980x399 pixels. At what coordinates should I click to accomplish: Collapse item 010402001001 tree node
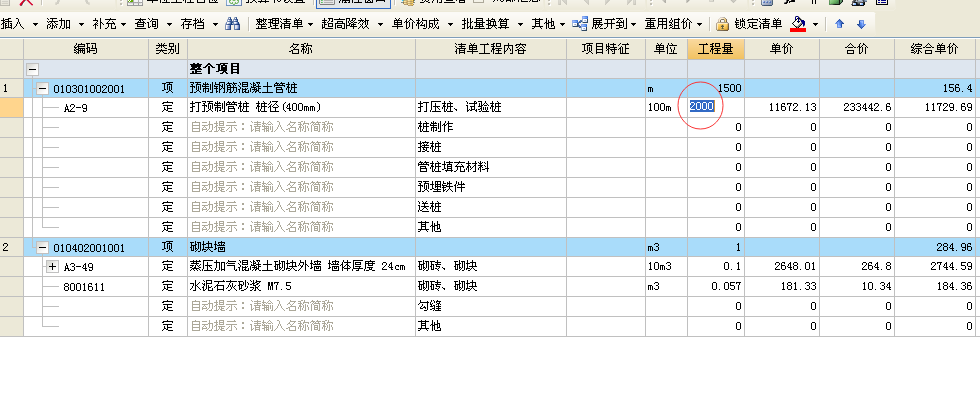pyautogui.click(x=42, y=248)
